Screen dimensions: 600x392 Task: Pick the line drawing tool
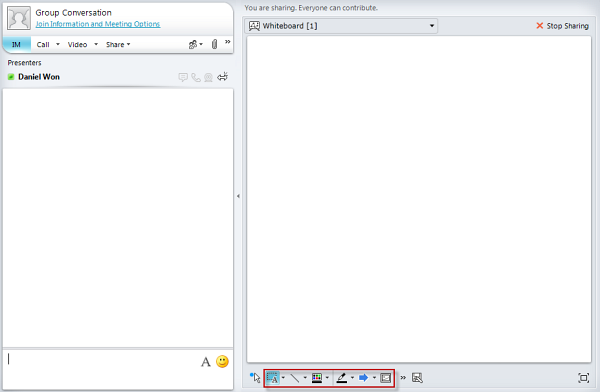[x=295, y=378]
